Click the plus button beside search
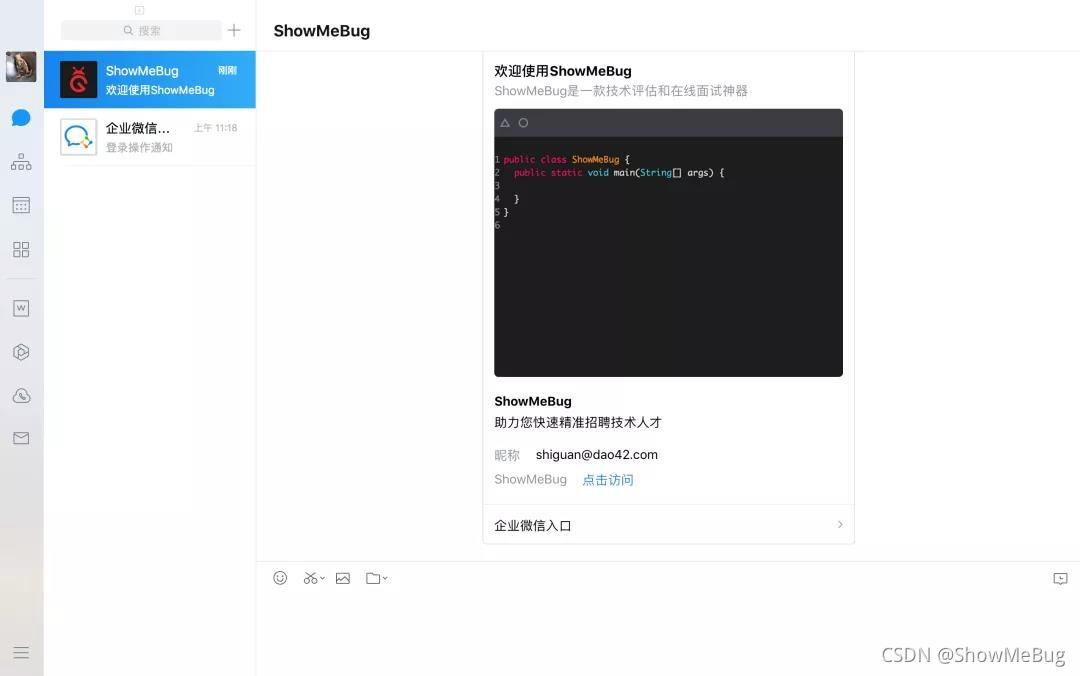This screenshot has height=676, width=1080. pyautogui.click(x=234, y=30)
